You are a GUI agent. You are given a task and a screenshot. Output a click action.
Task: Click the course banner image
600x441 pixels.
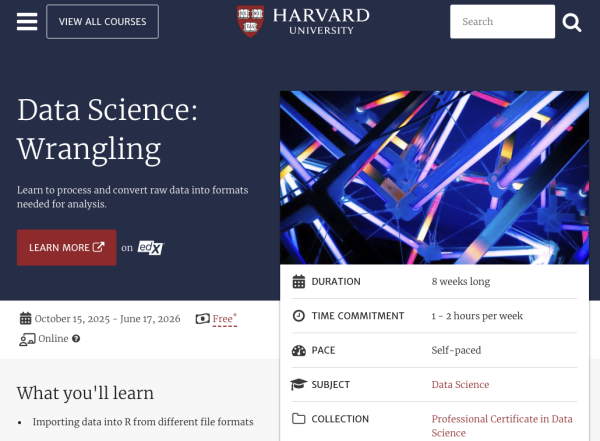tap(435, 177)
